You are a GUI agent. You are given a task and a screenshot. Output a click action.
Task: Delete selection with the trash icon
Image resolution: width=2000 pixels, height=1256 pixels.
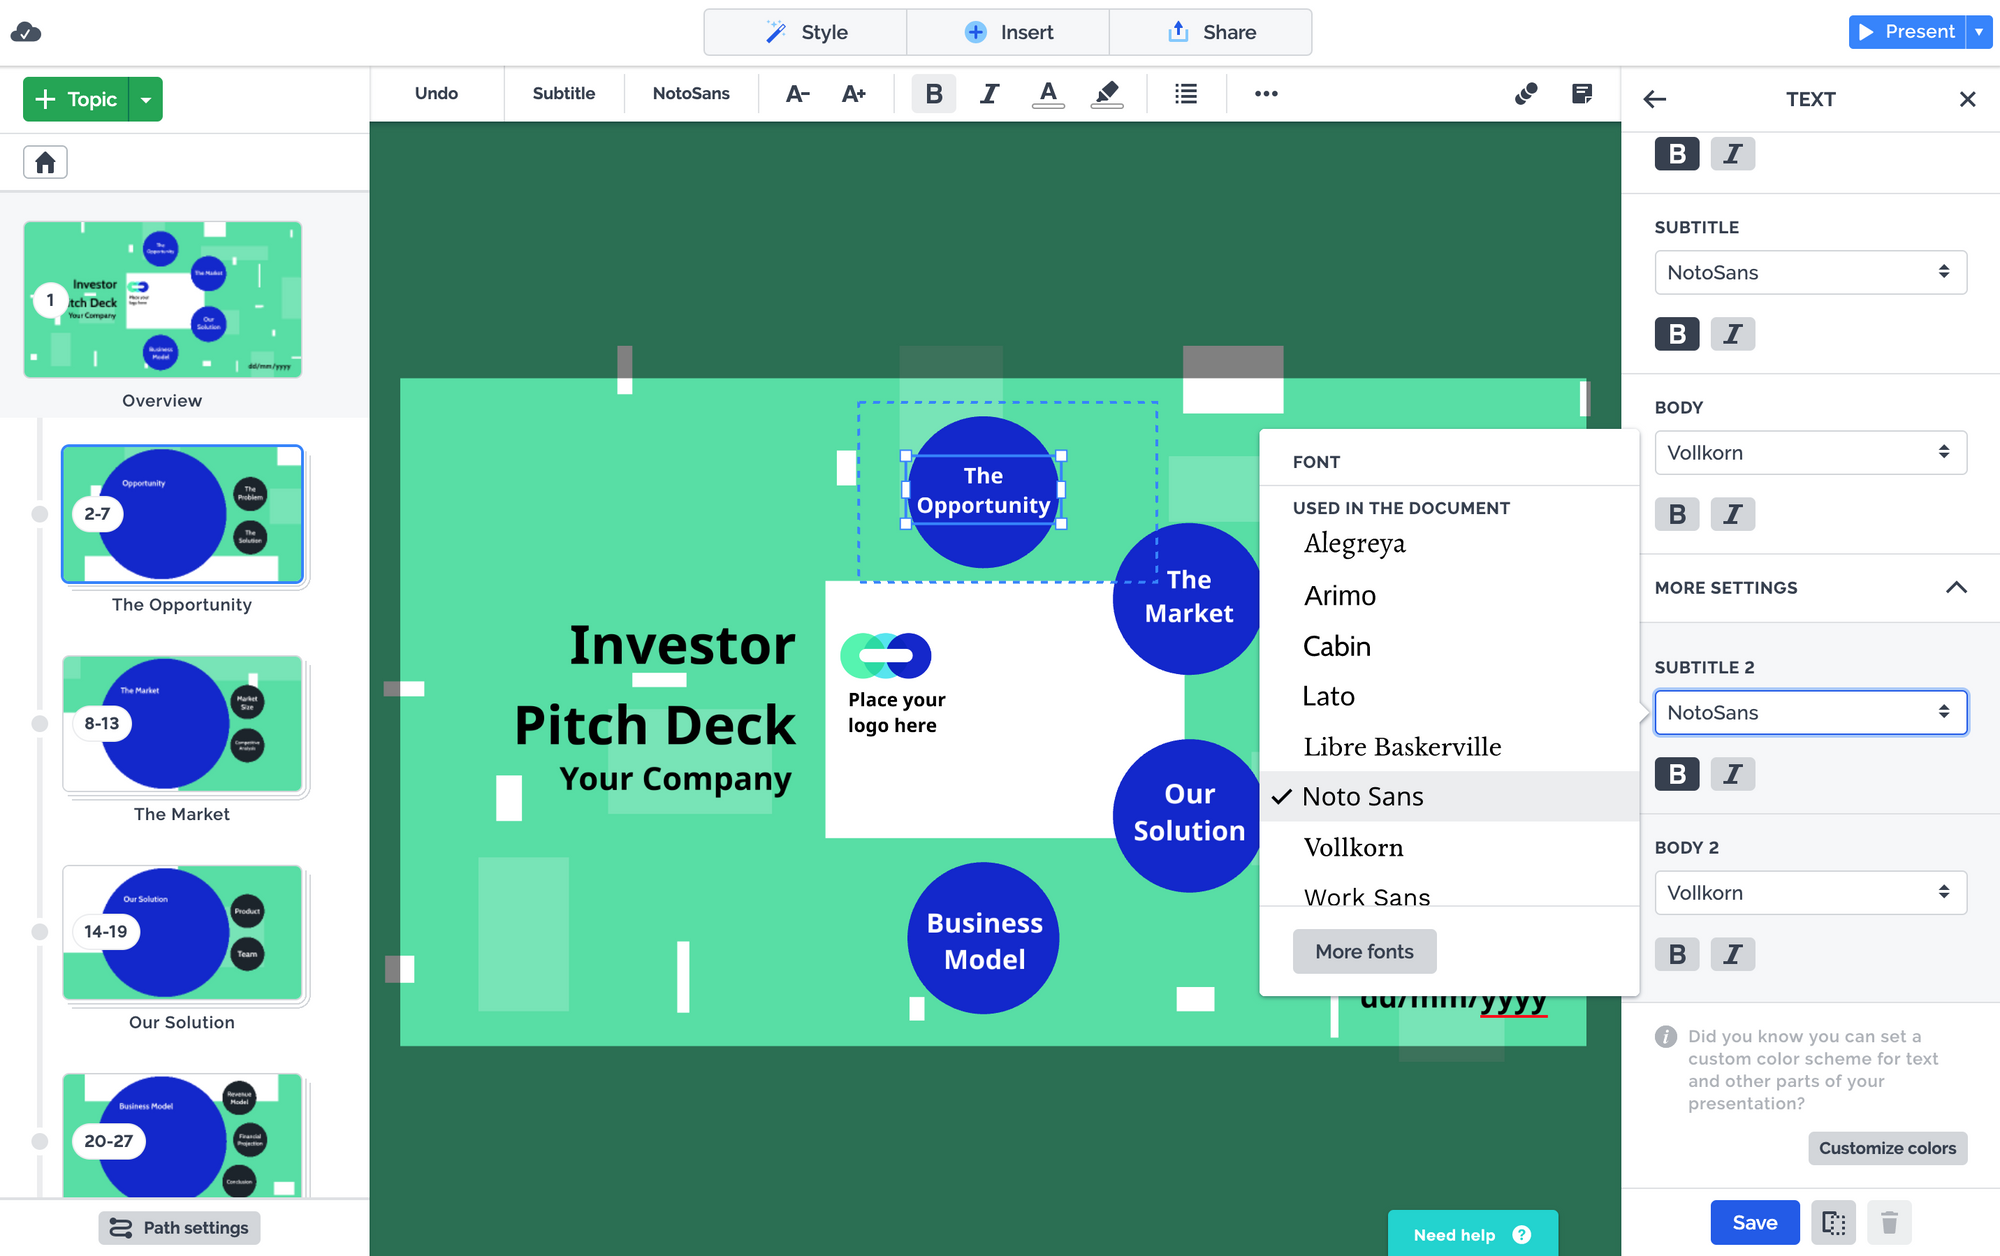tap(1888, 1222)
